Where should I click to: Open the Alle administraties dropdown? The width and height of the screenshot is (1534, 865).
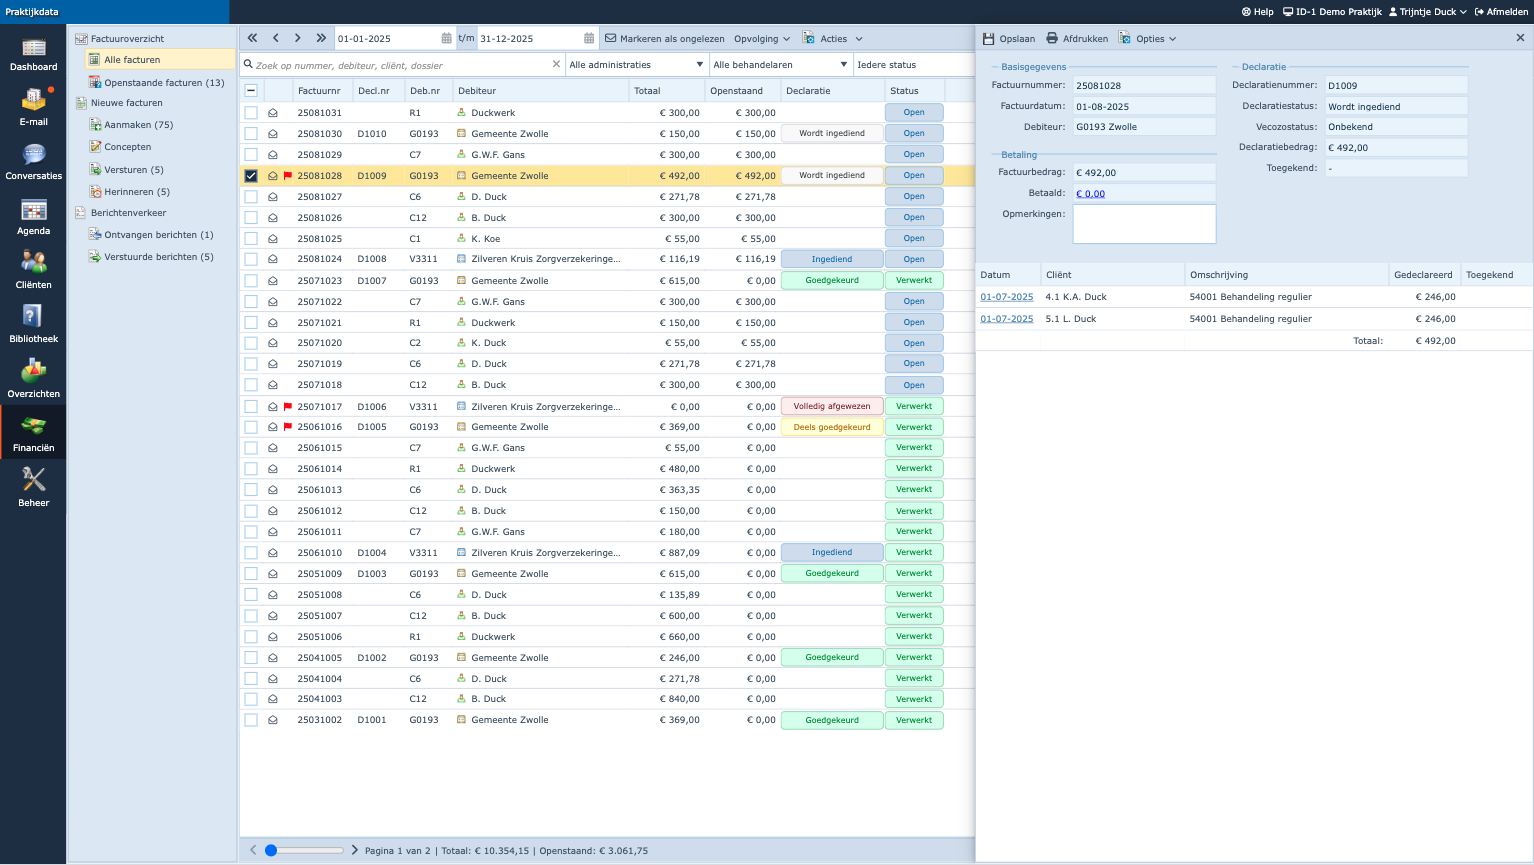pos(636,65)
